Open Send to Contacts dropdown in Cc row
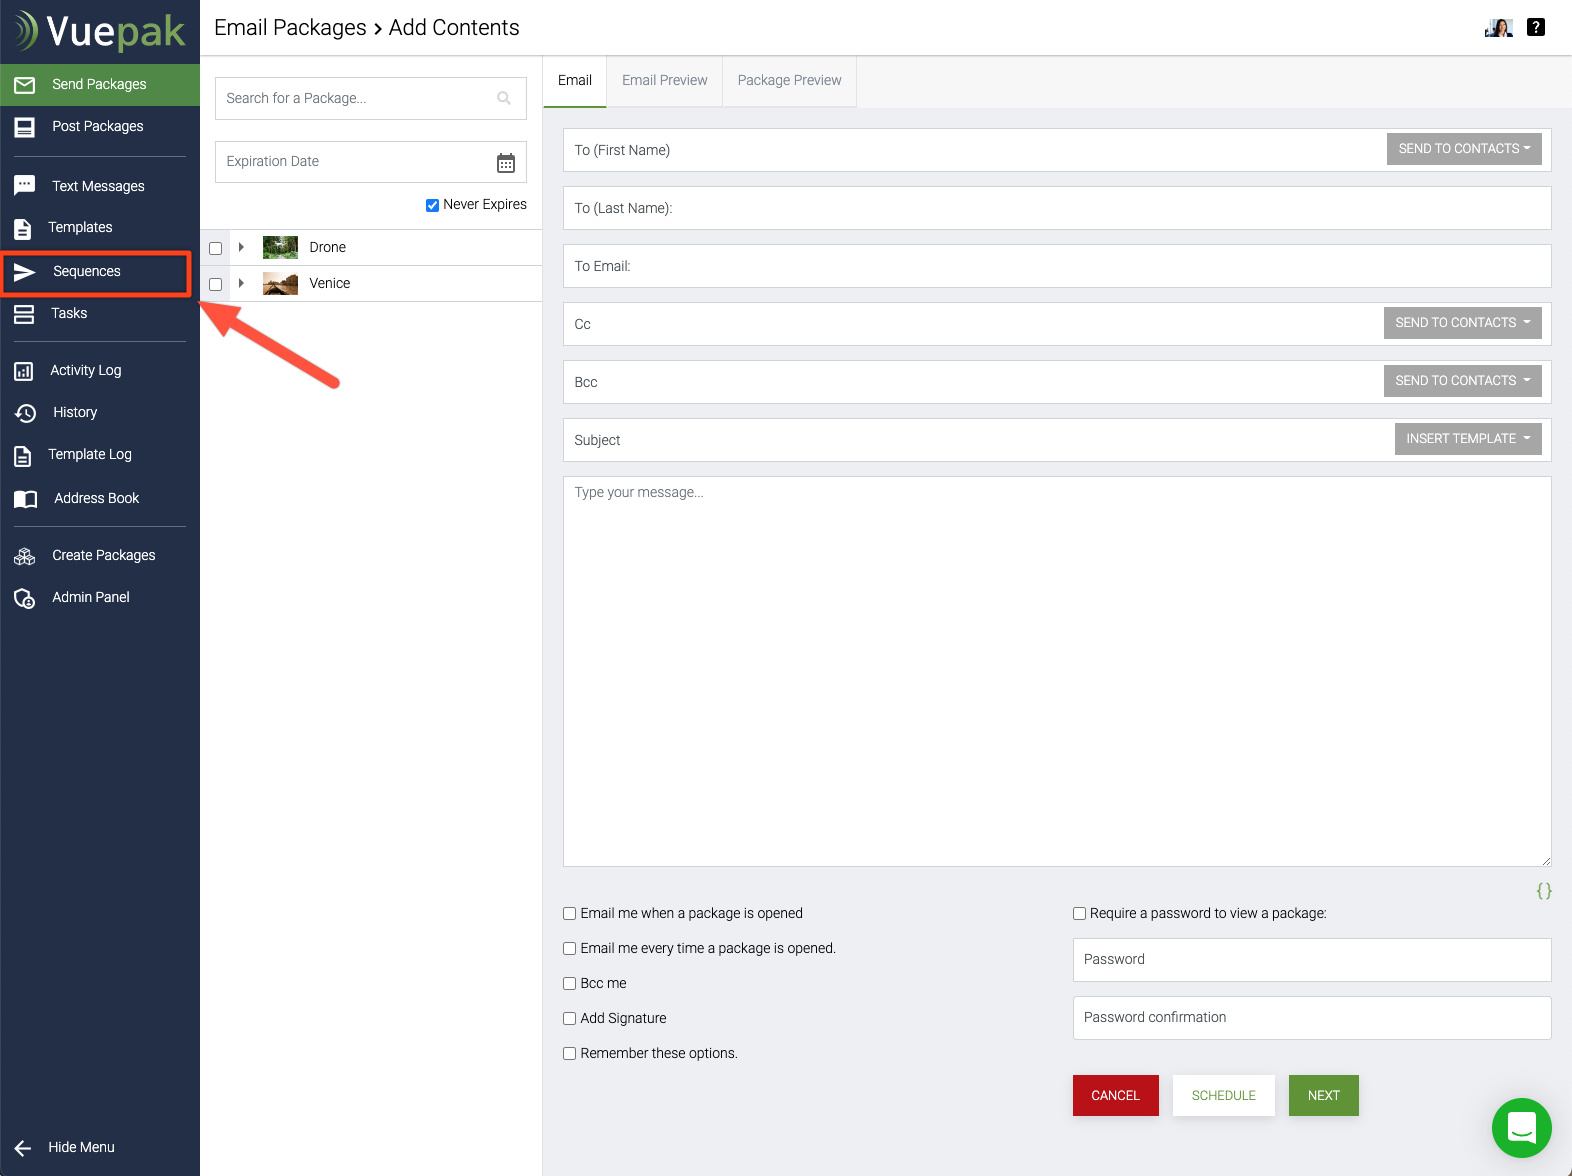Image resolution: width=1572 pixels, height=1176 pixels. pos(1462,323)
